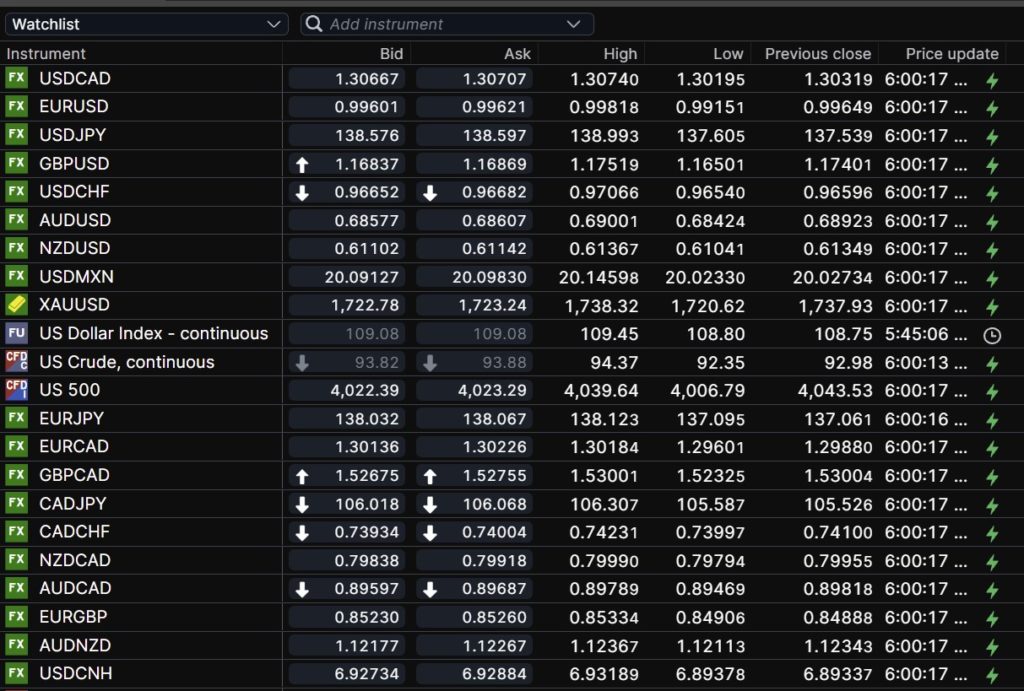1024x691 pixels.
Task: Click the FU icon for US Dollar Index
Action: 16,334
